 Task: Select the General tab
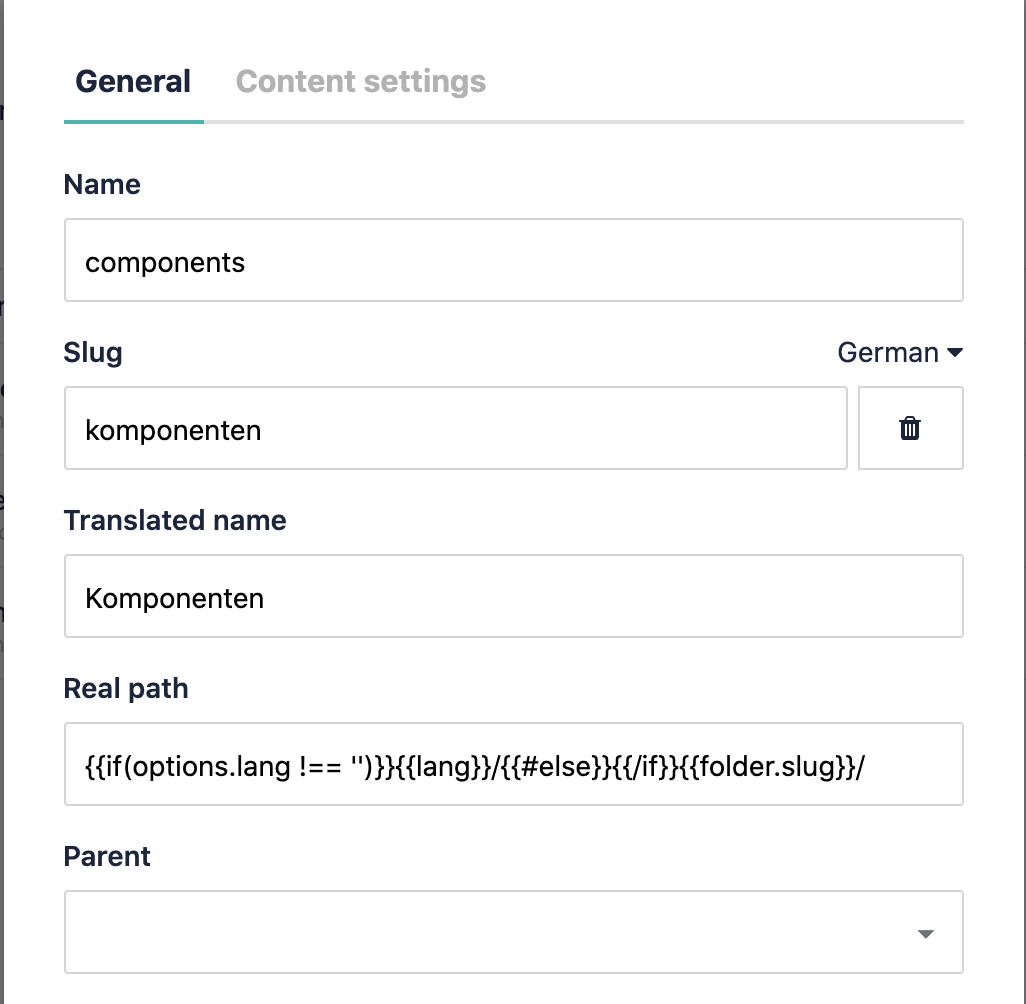click(x=133, y=81)
